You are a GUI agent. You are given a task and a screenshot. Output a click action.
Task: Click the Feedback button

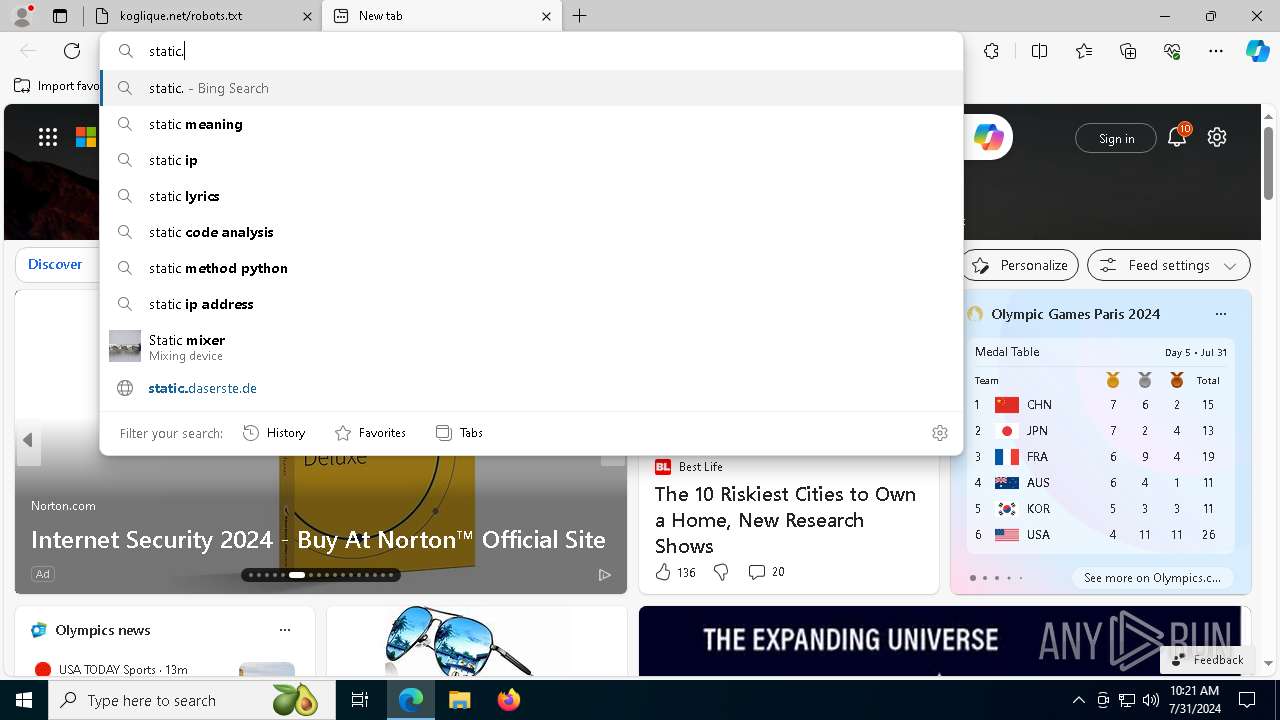coord(1207,660)
